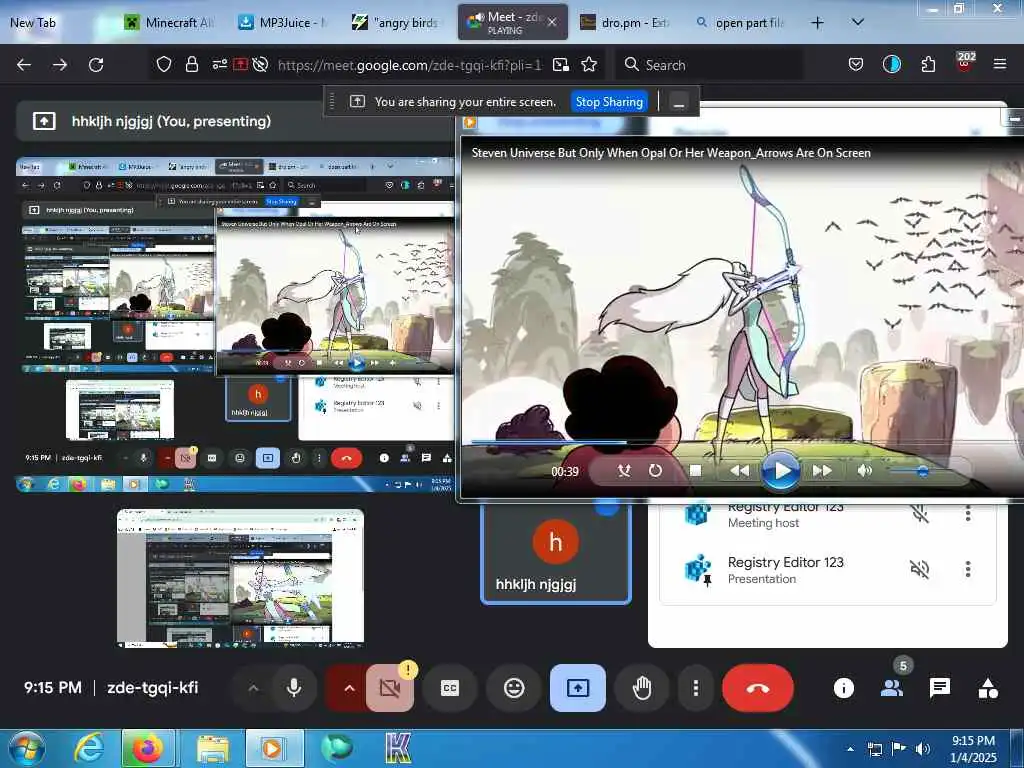Click the muted mic icon of Meeting host row

tap(920, 514)
